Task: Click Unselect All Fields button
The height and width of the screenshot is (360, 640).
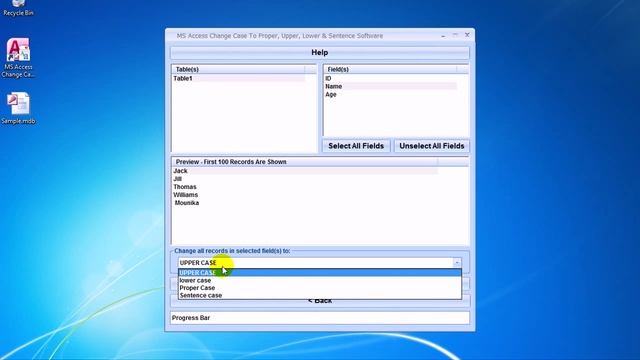Action: (x=431, y=146)
